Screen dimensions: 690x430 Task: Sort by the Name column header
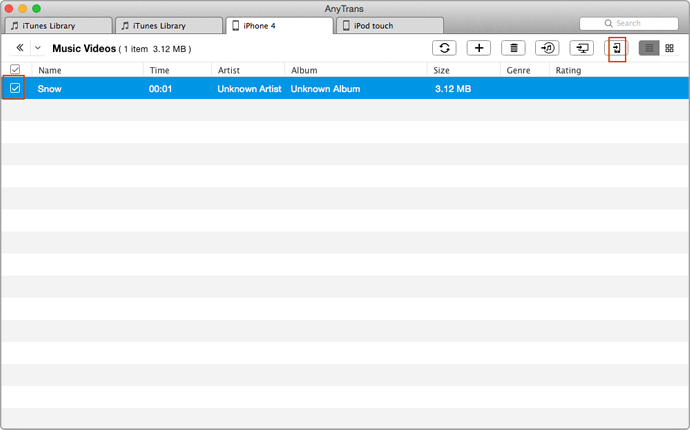coord(88,70)
